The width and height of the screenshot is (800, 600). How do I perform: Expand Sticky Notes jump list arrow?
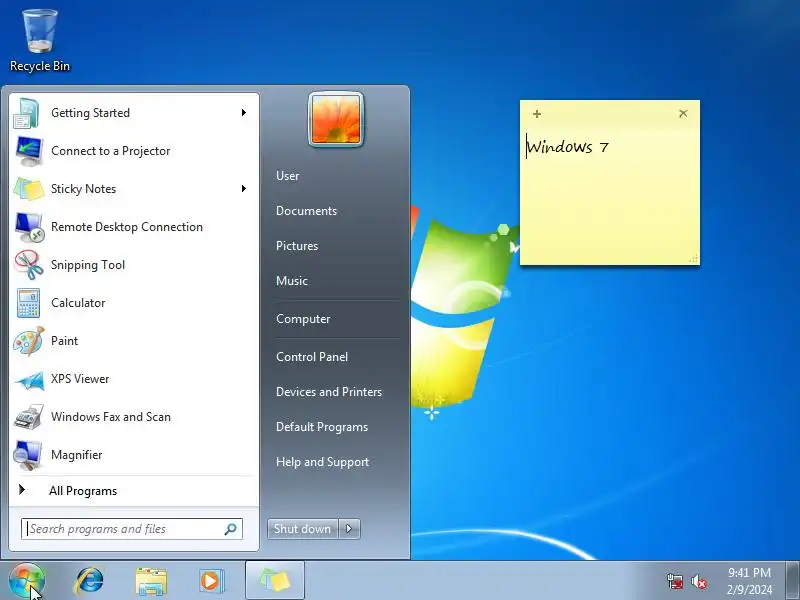point(244,189)
